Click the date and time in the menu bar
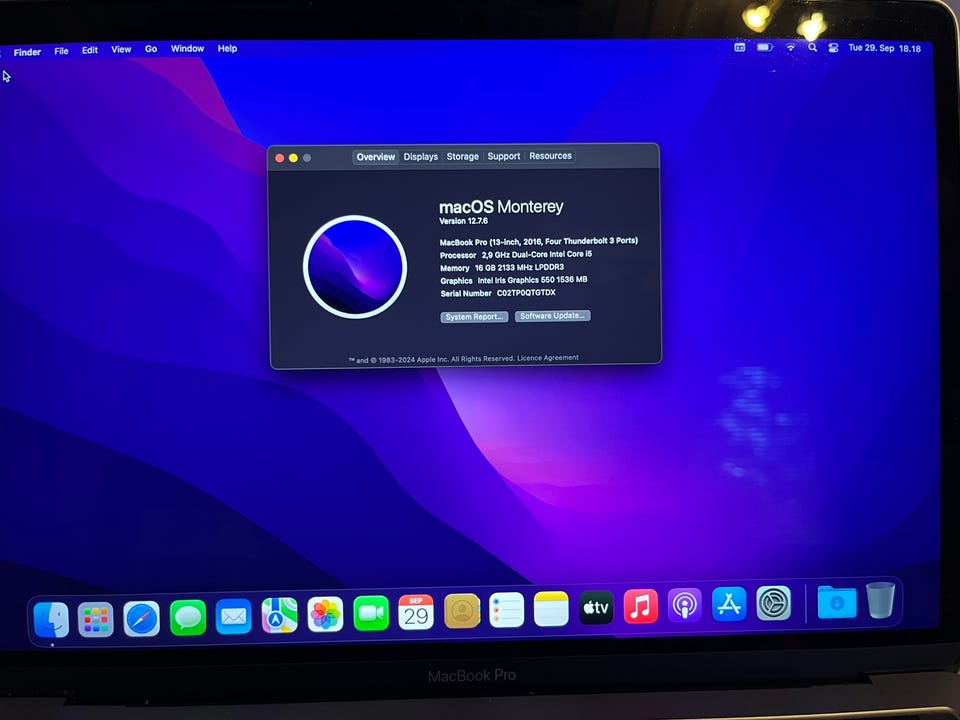 click(x=885, y=48)
